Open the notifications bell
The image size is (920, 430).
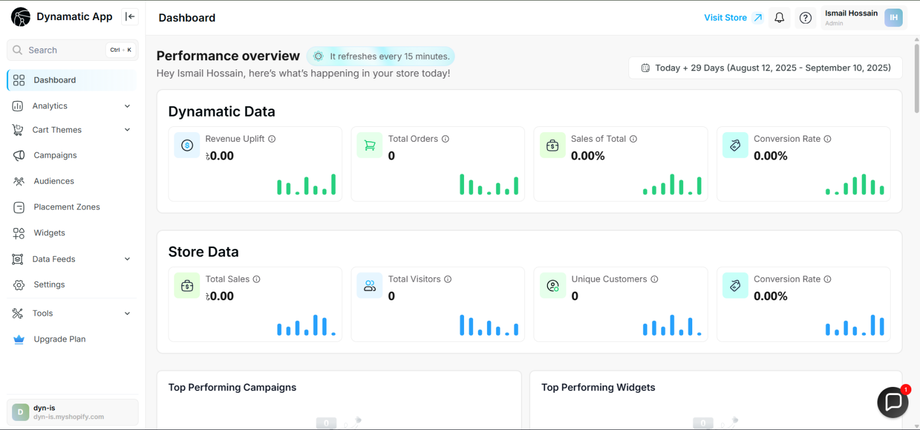coord(779,18)
